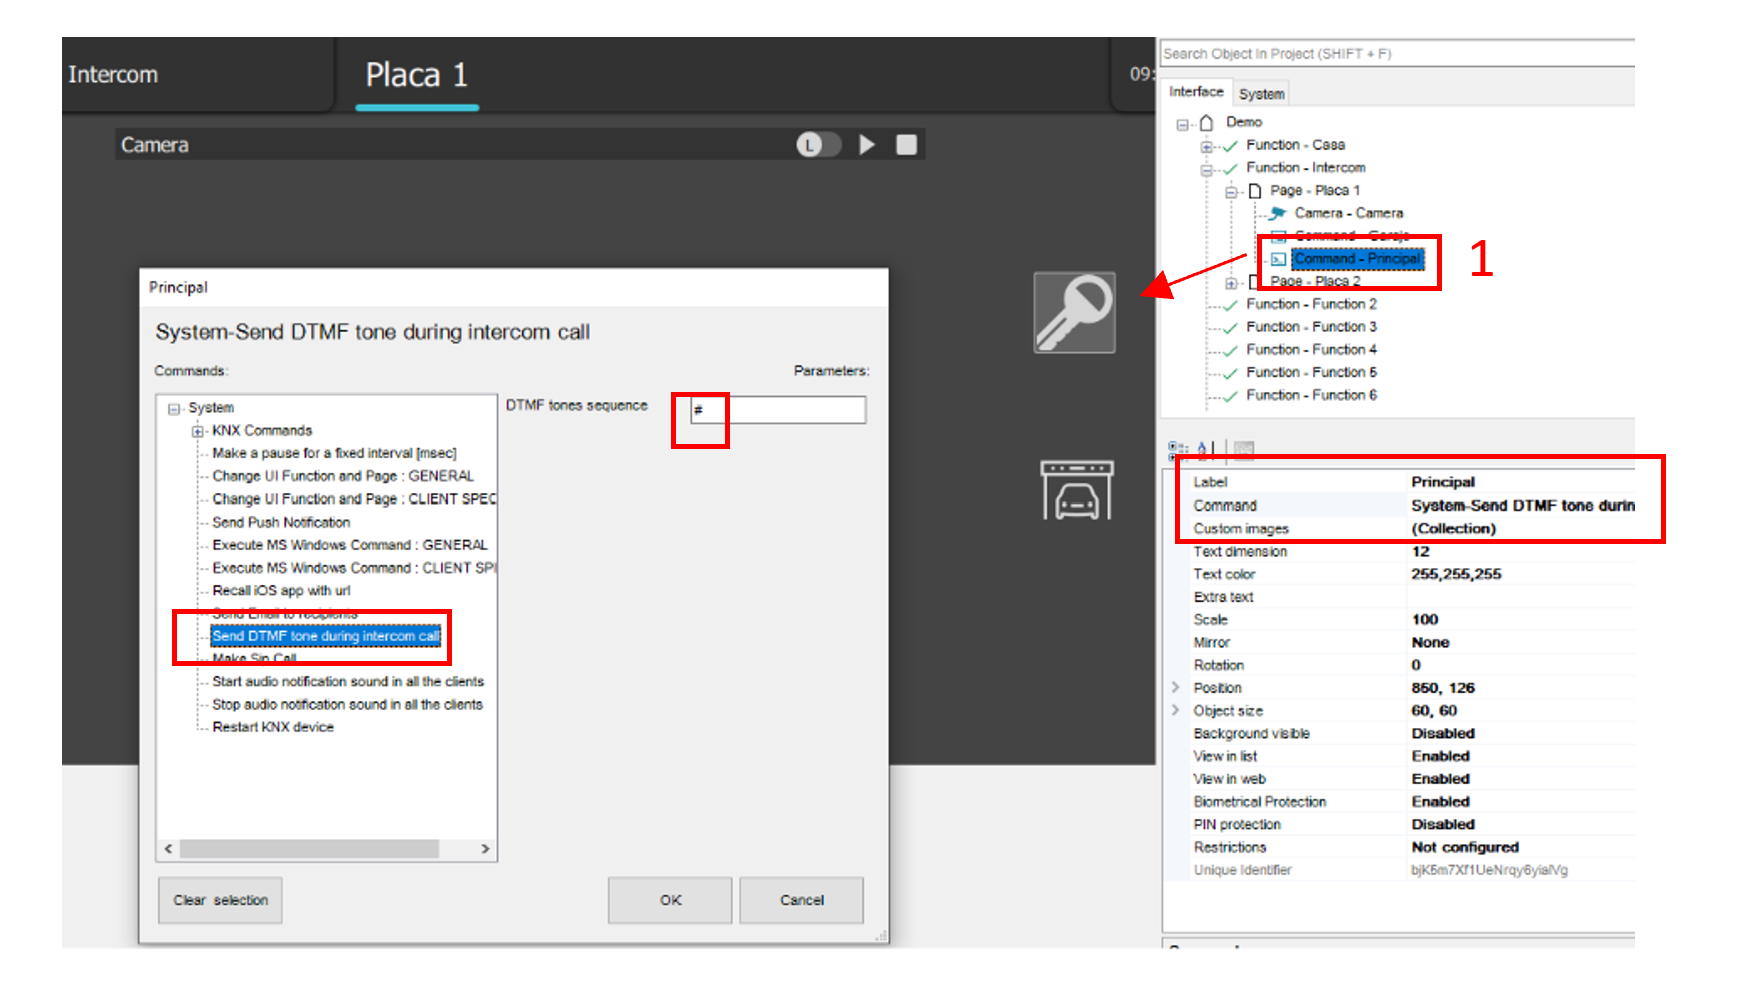Click the key icon command button

point(1074,312)
